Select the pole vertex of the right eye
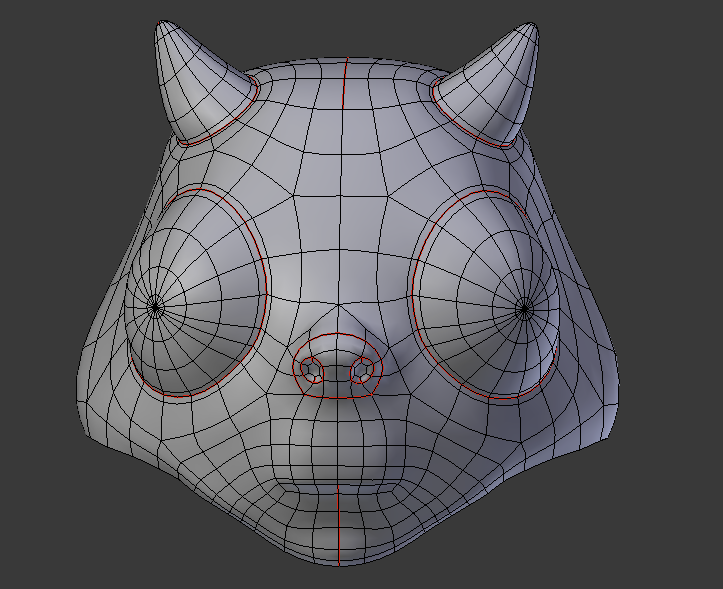This screenshot has height=589, width=723. pos(524,308)
